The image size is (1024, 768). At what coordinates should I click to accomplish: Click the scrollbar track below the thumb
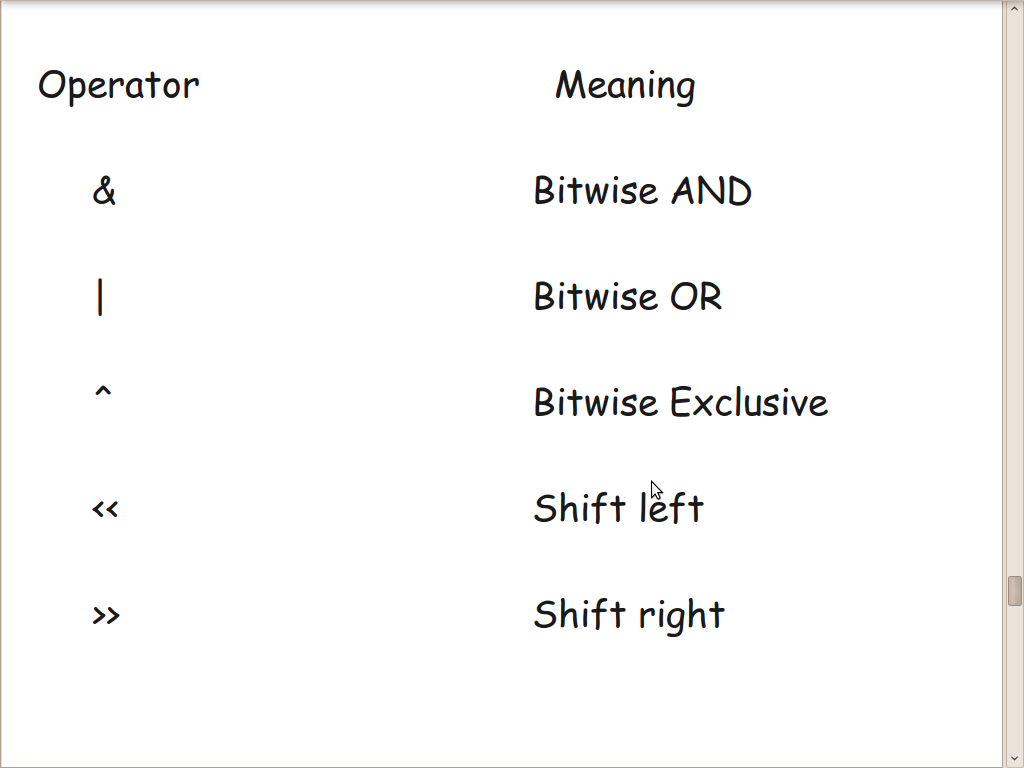coord(1014,679)
